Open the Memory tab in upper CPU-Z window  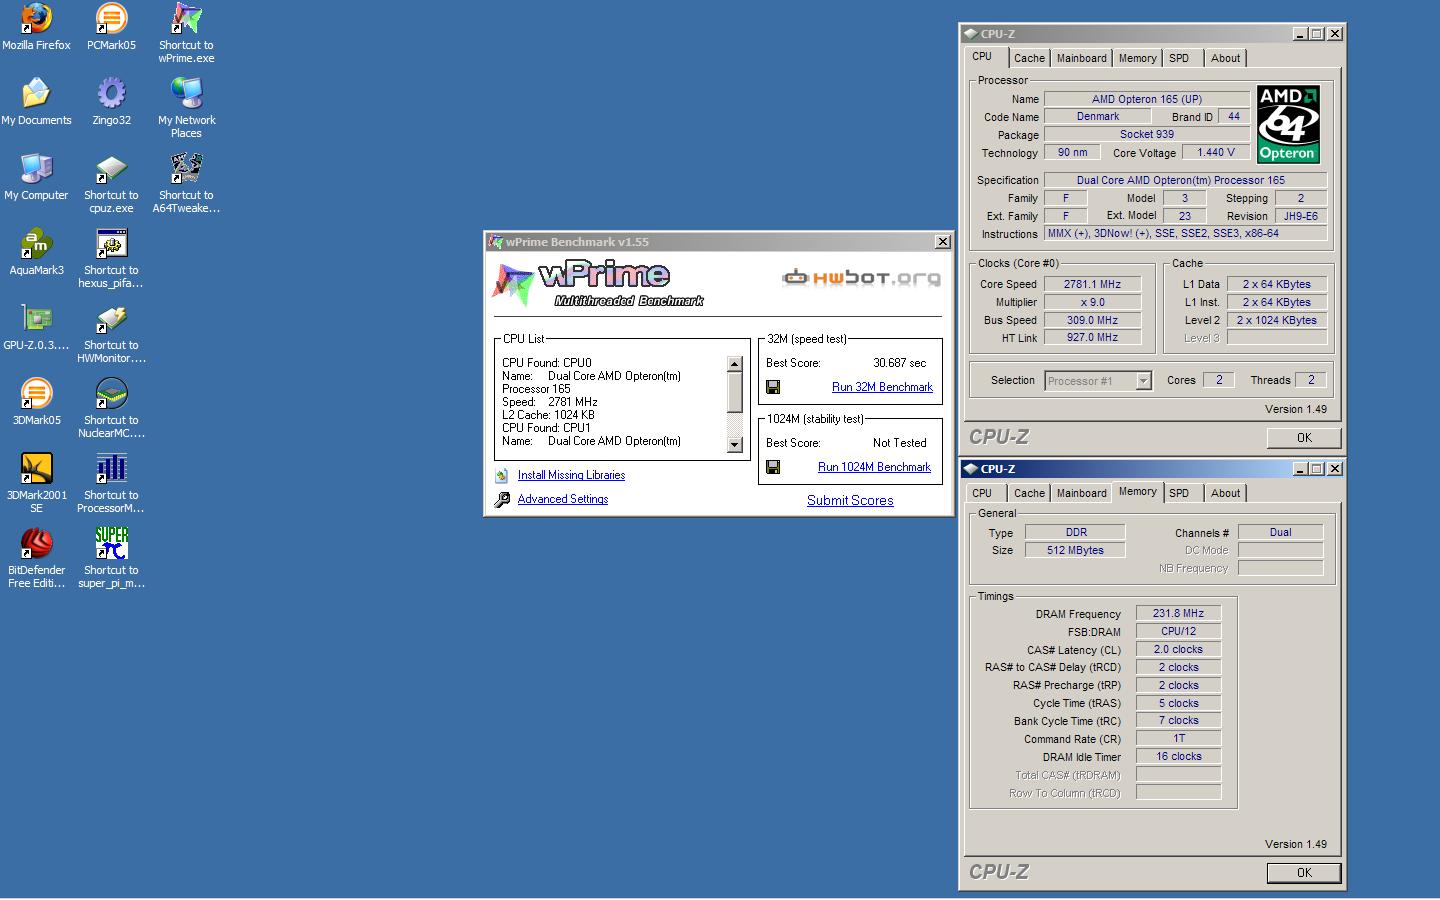click(x=1137, y=58)
